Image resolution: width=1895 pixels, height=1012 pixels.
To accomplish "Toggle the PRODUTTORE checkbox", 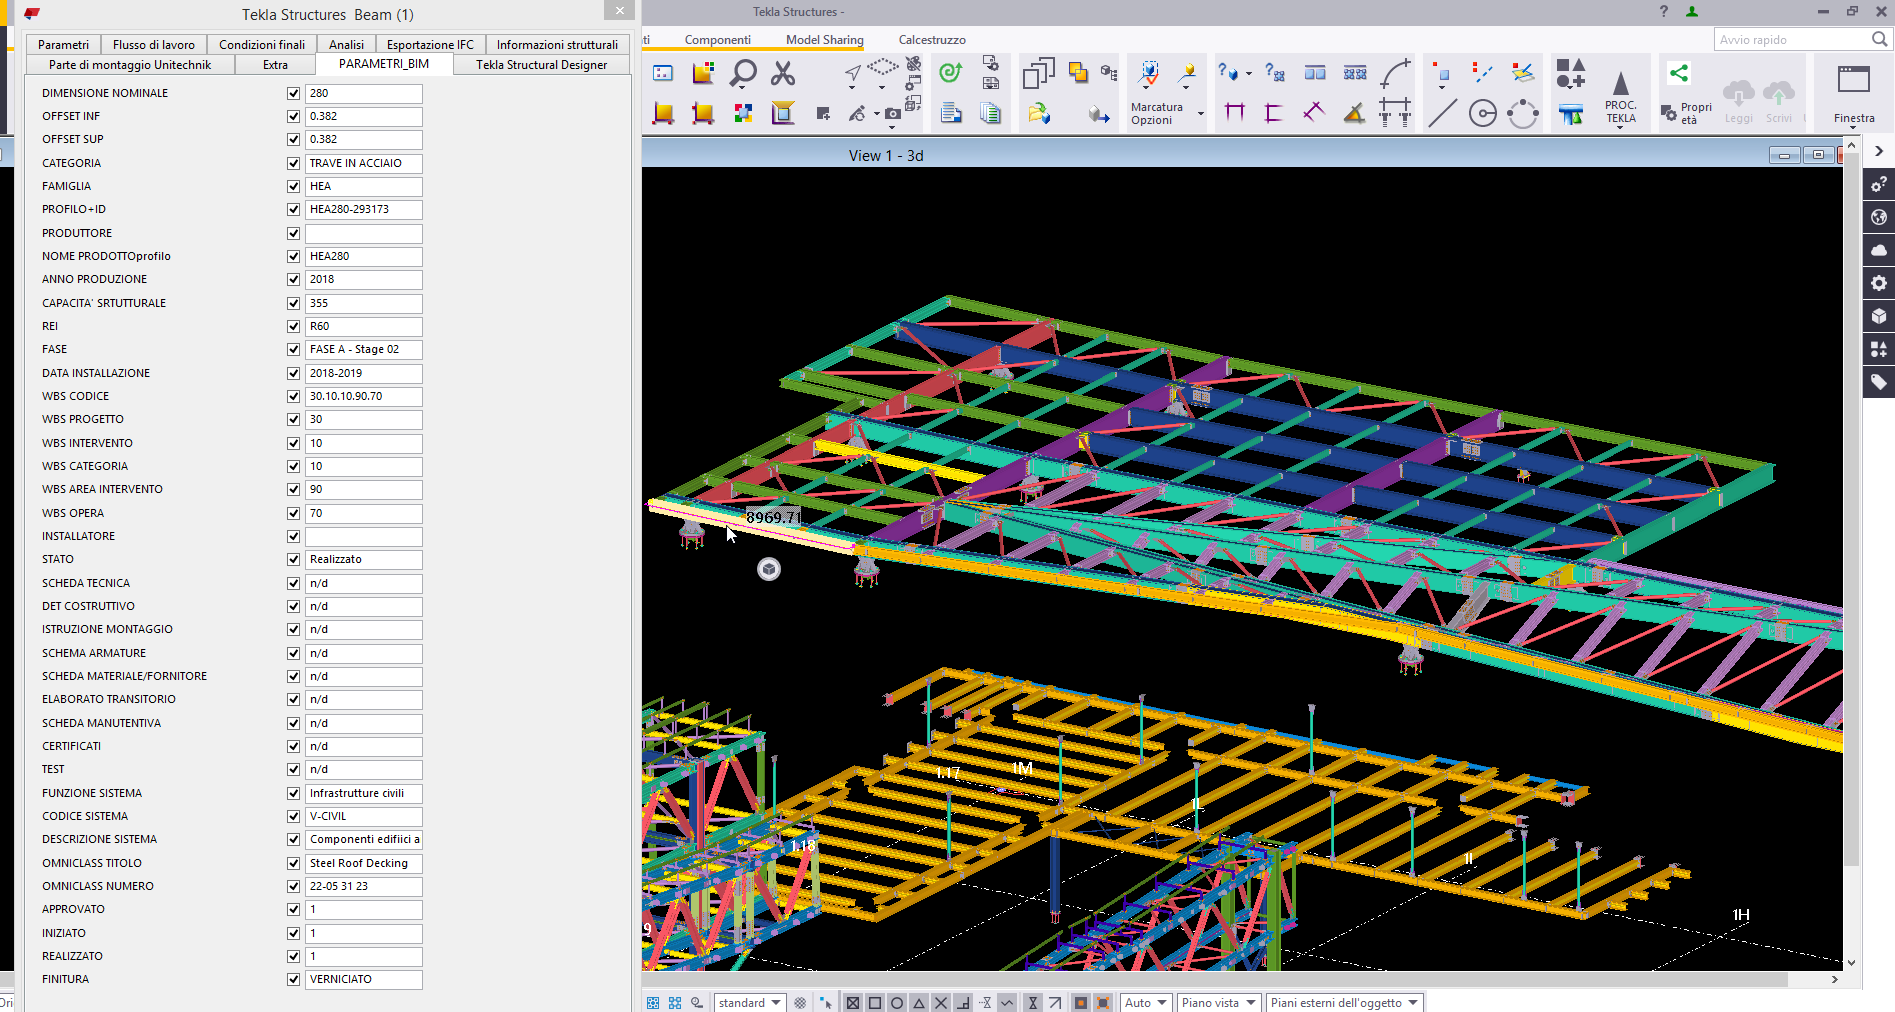I will click(294, 233).
